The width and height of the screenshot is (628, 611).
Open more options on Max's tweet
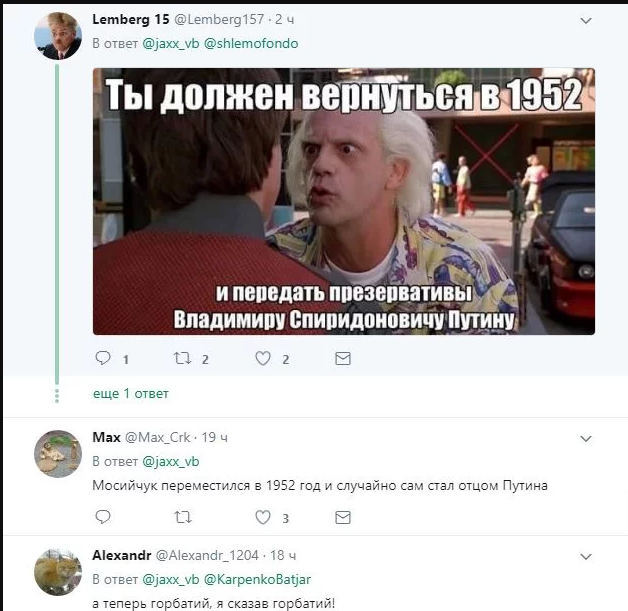pyautogui.click(x=586, y=439)
